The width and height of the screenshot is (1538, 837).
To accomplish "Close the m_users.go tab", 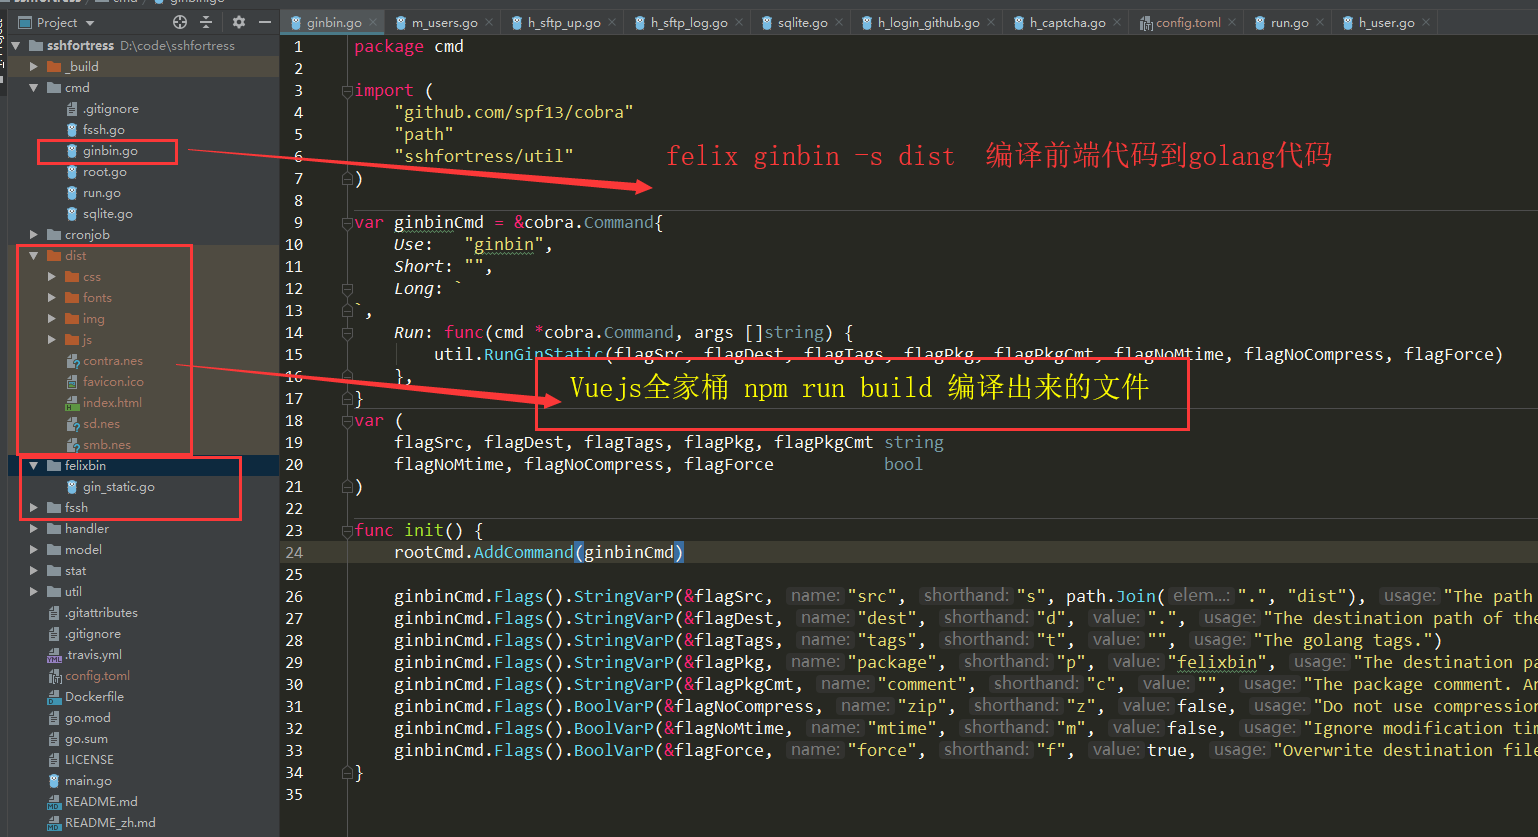I will [490, 22].
